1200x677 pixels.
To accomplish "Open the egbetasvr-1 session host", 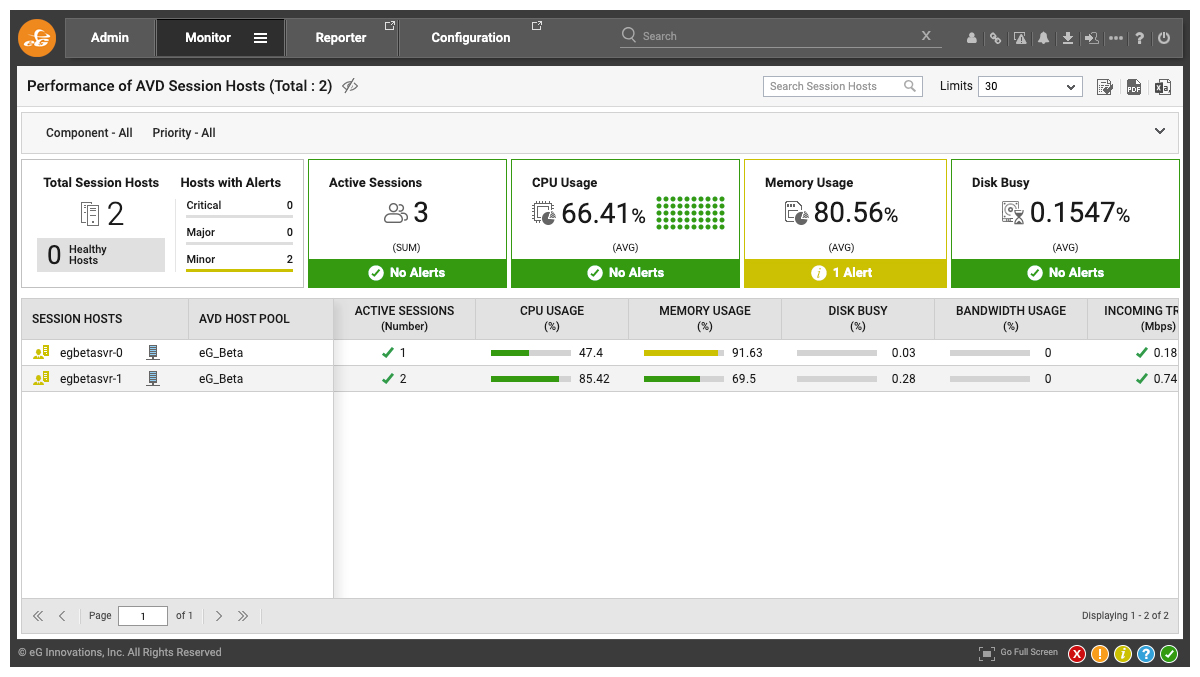I will (91, 379).
